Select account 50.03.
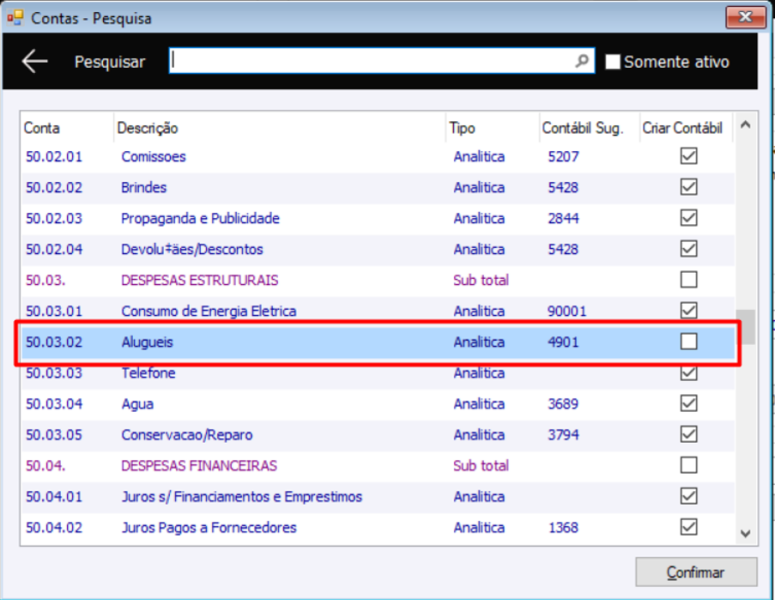Screen dimensions: 775x600 tap(45, 280)
